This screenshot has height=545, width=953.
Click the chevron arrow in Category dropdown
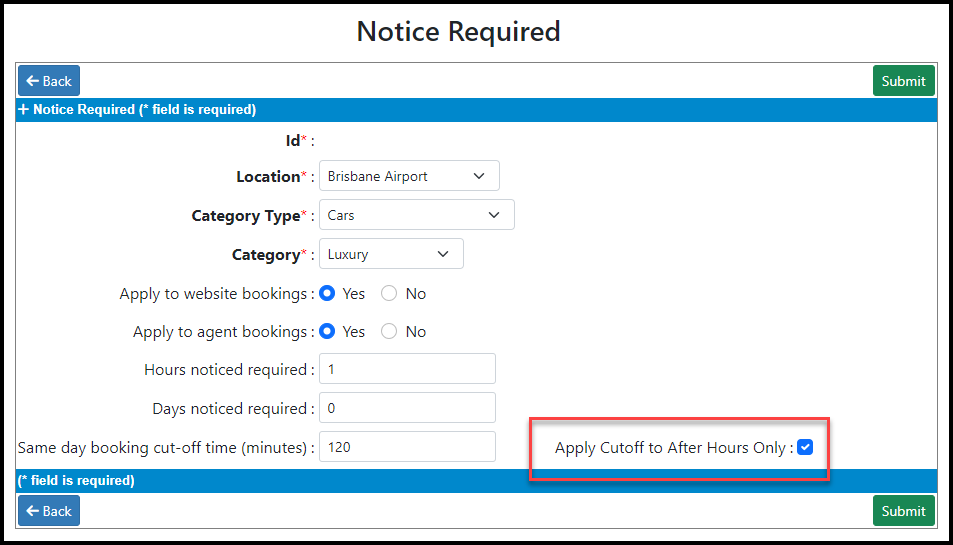coord(443,254)
